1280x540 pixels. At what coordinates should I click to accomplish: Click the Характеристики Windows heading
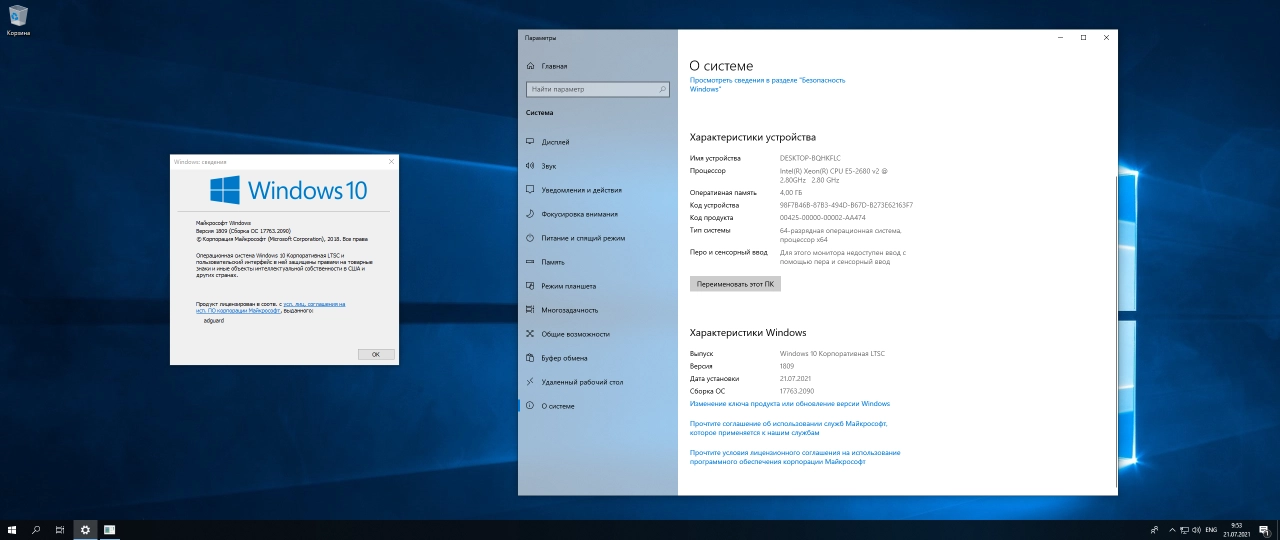[748, 332]
